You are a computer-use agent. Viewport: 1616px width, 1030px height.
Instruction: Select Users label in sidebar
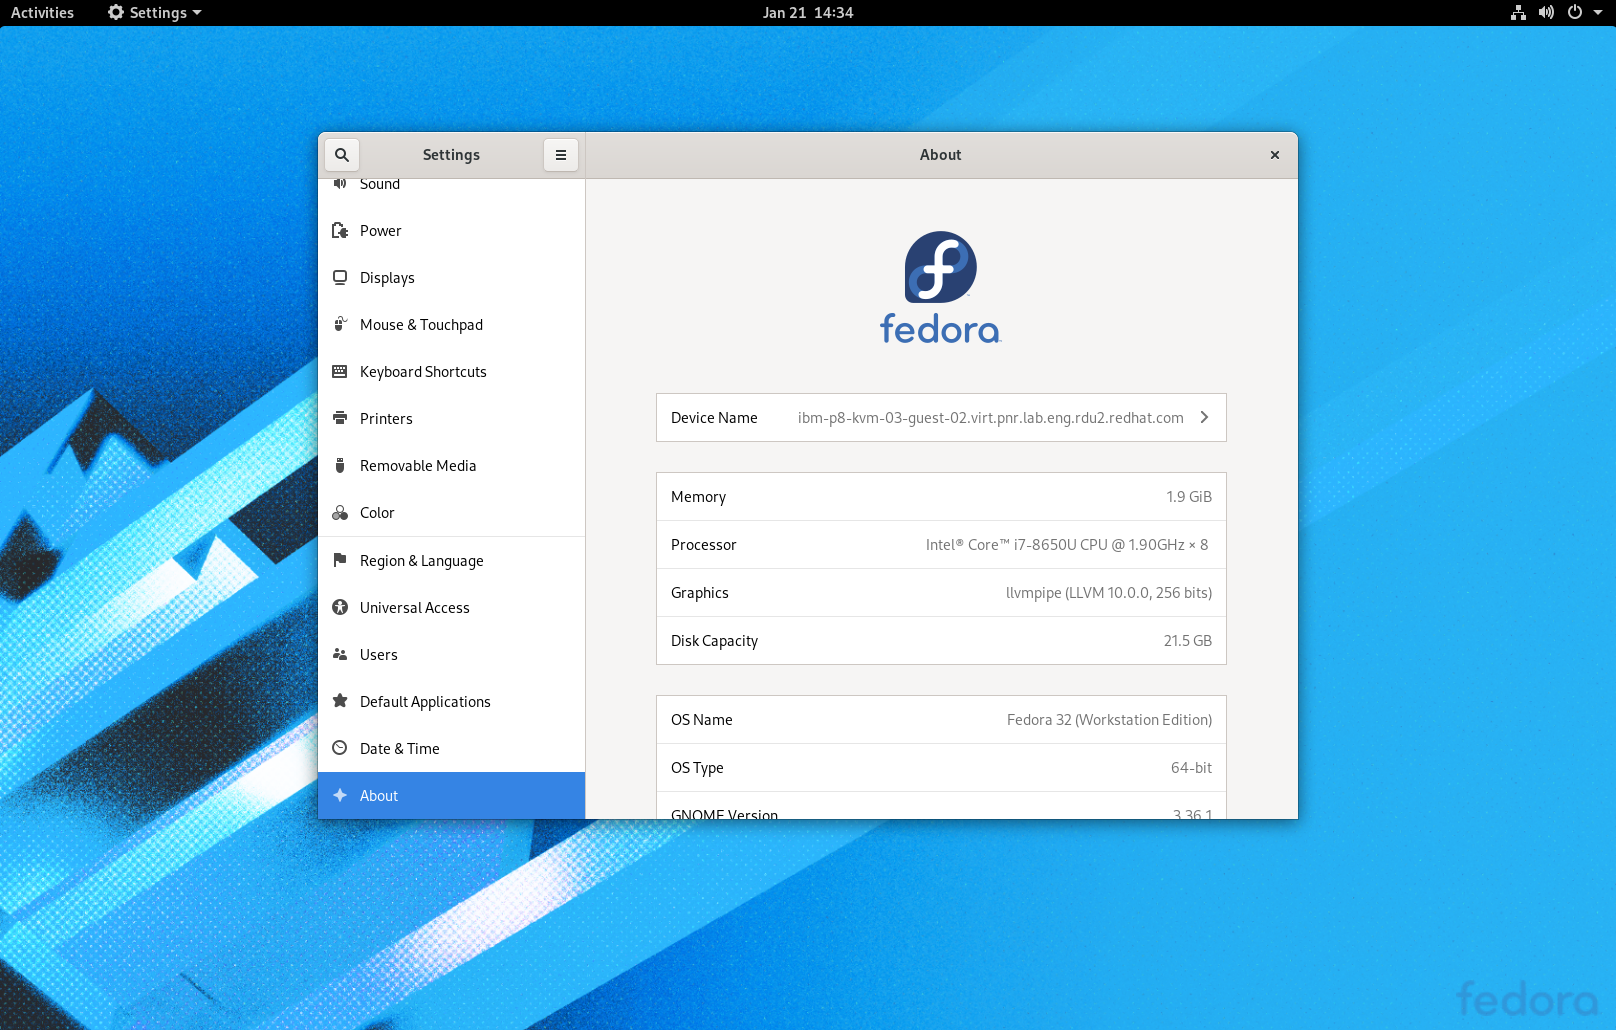tap(379, 655)
